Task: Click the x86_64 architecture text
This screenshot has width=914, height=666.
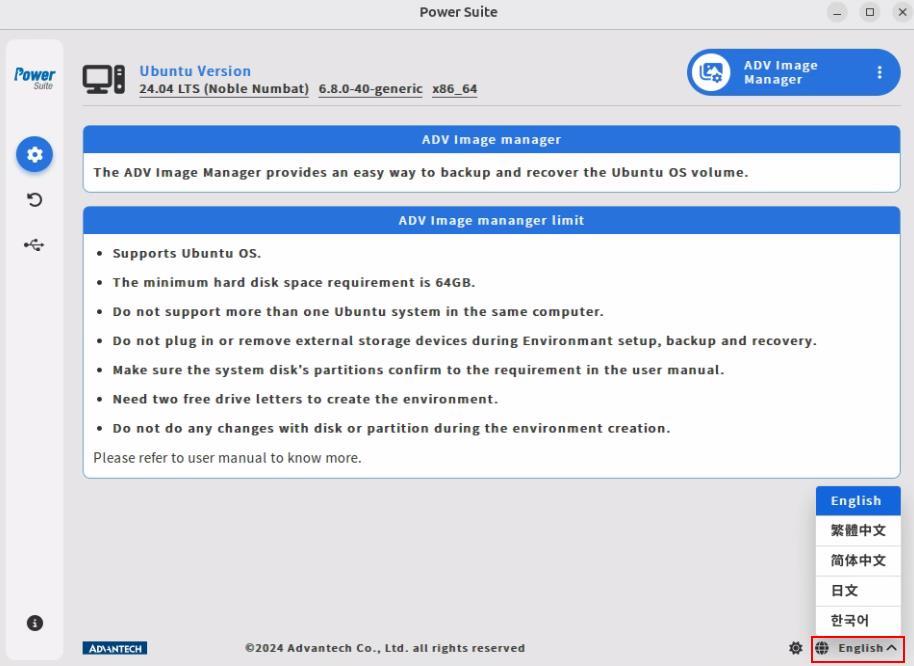Action: [x=455, y=89]
